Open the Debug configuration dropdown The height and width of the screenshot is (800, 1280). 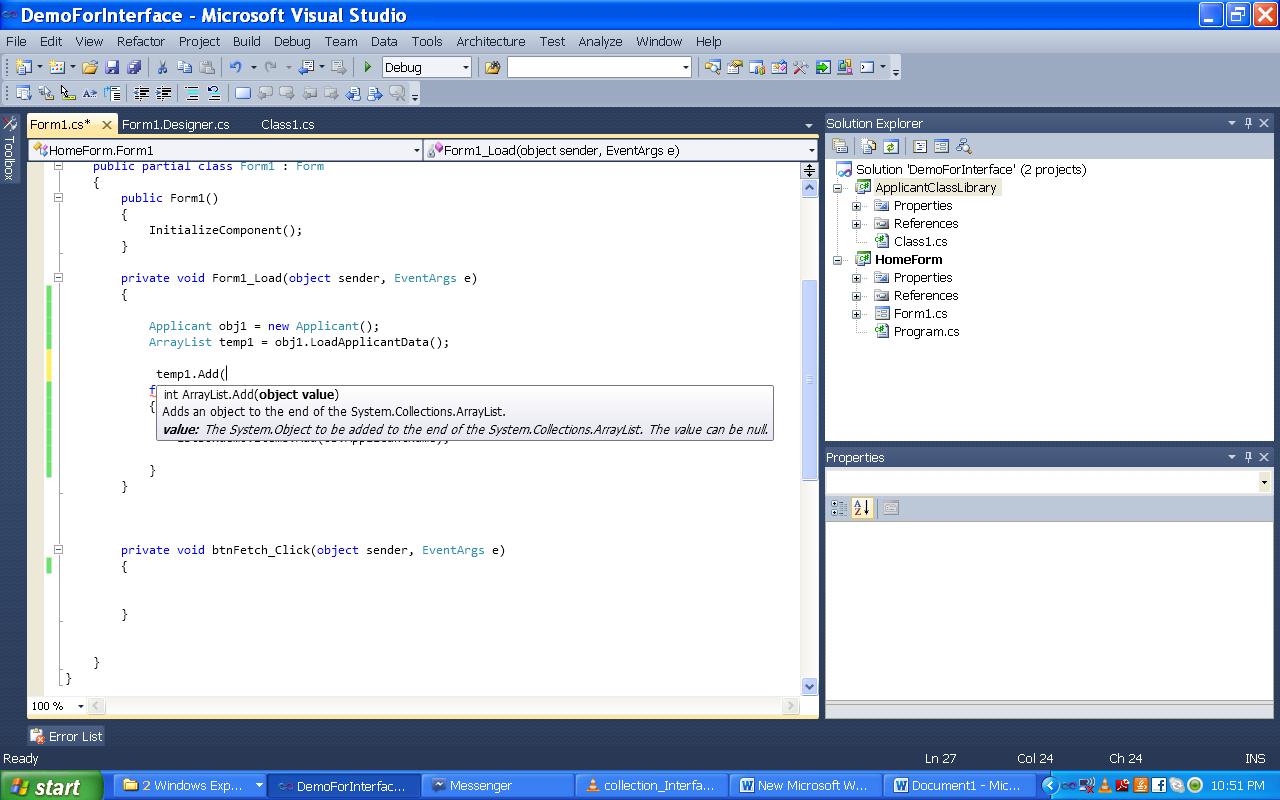[465, 67]
